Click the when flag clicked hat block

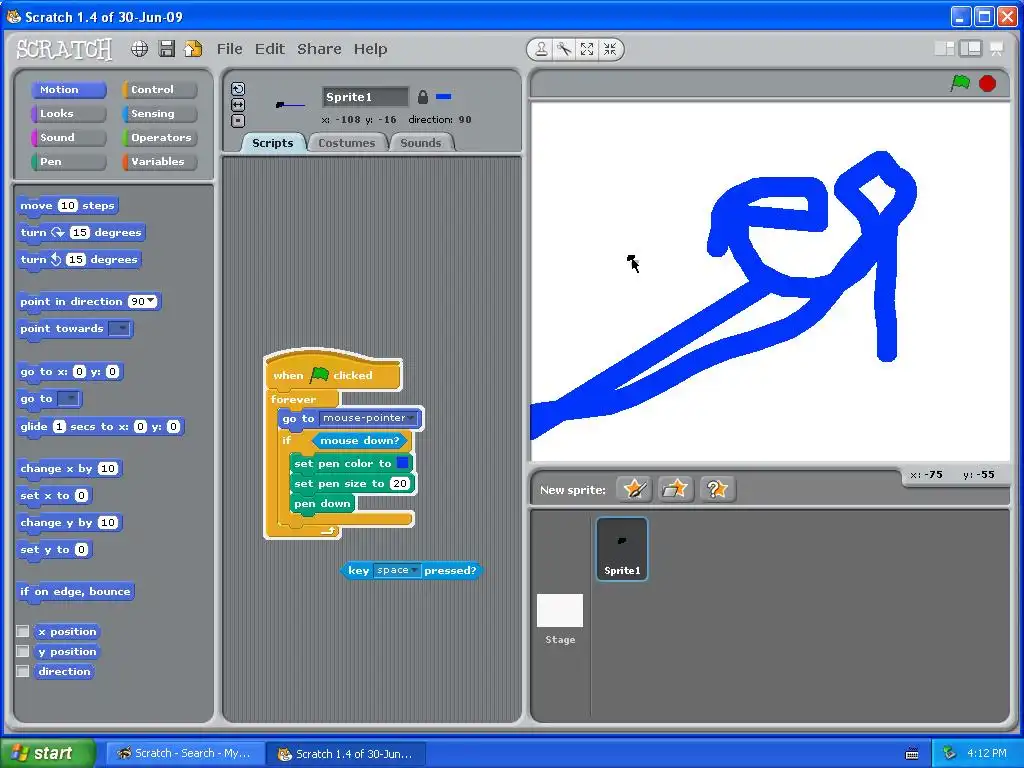pyautogui.click(x=333, y=373)
